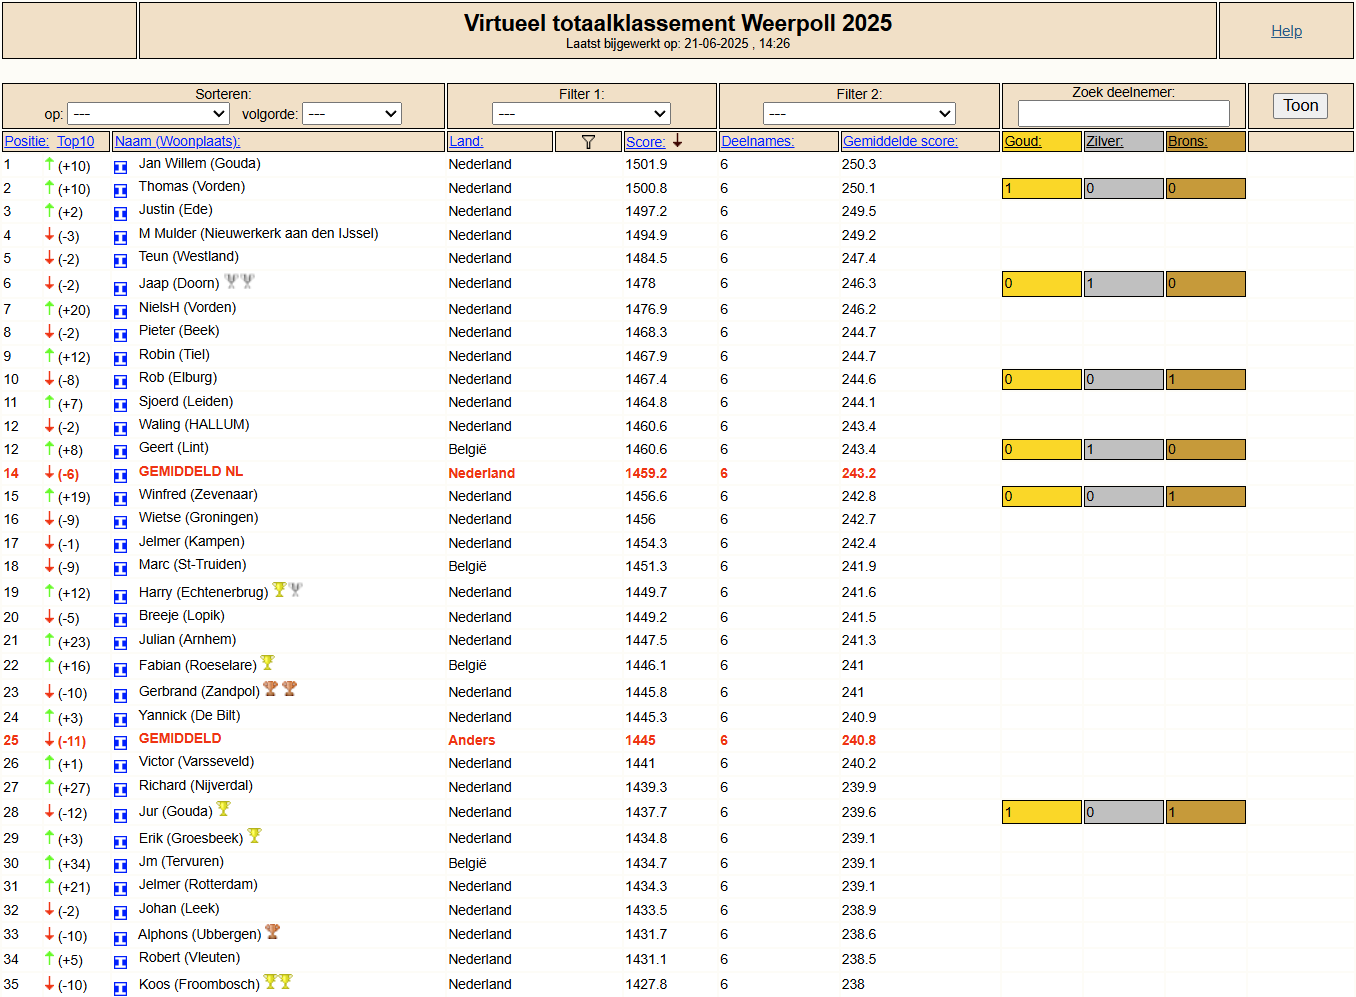The image size is (1356, 997).
Task: Click the funnel filter icon in header
Action: pyautogui.click(x=588, y=142)
